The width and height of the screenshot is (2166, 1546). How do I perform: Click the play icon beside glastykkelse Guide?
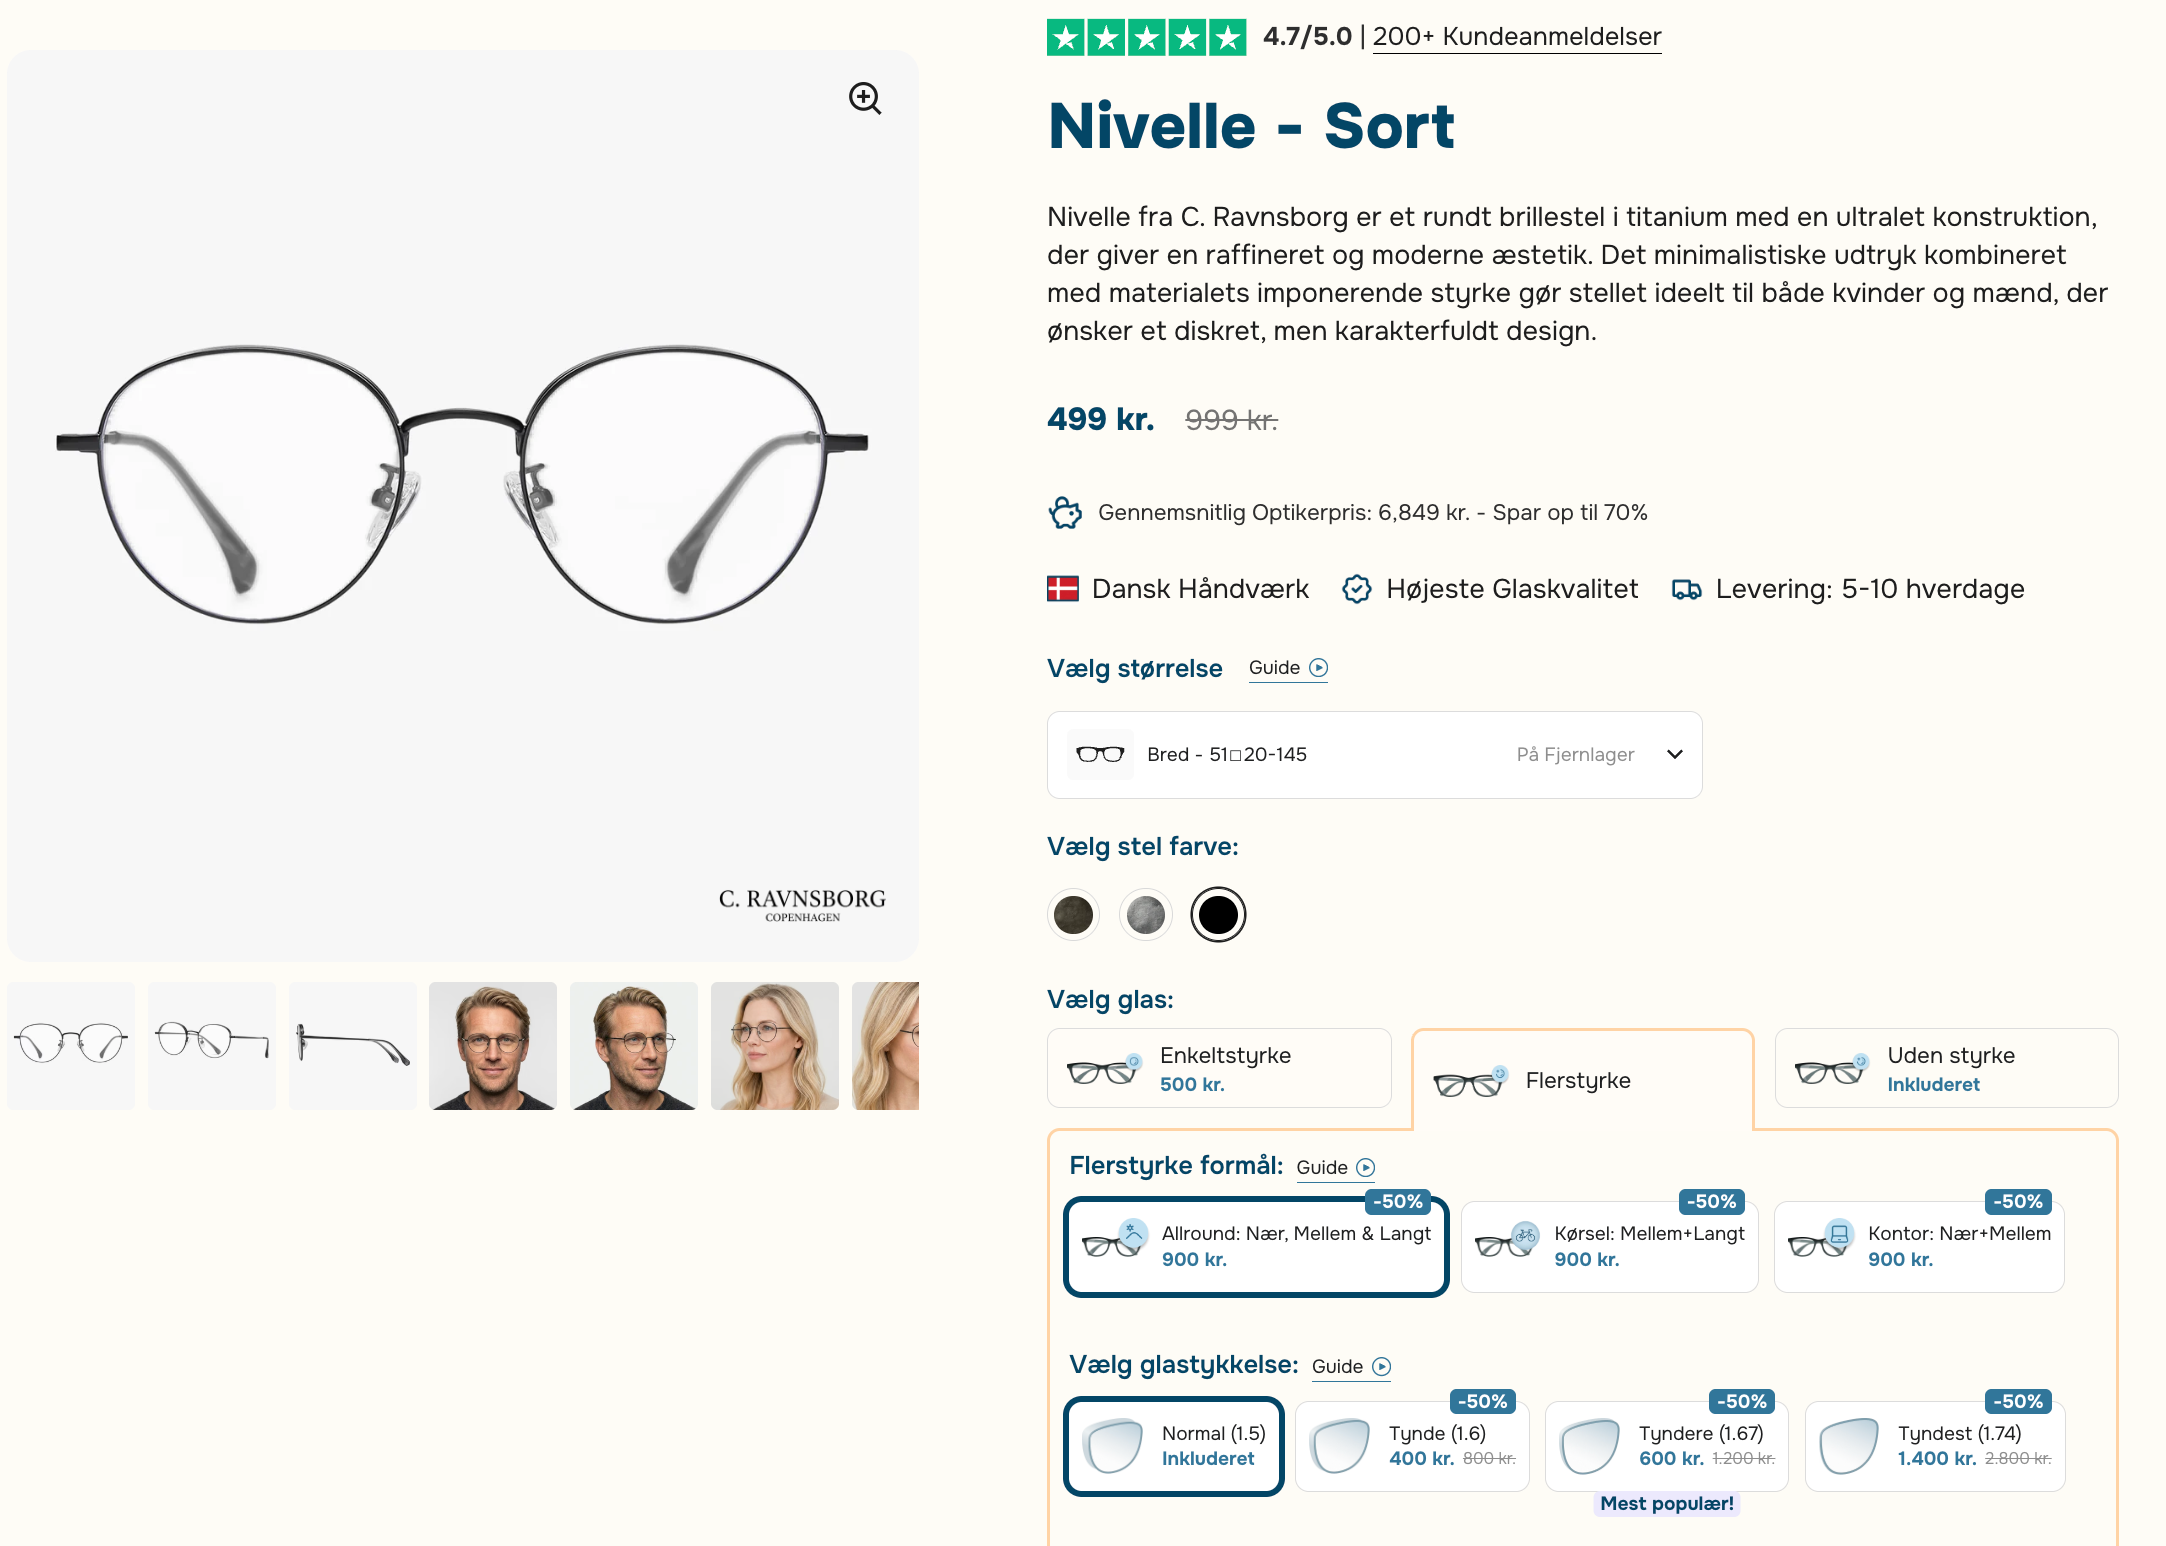coord(1382,1367)
